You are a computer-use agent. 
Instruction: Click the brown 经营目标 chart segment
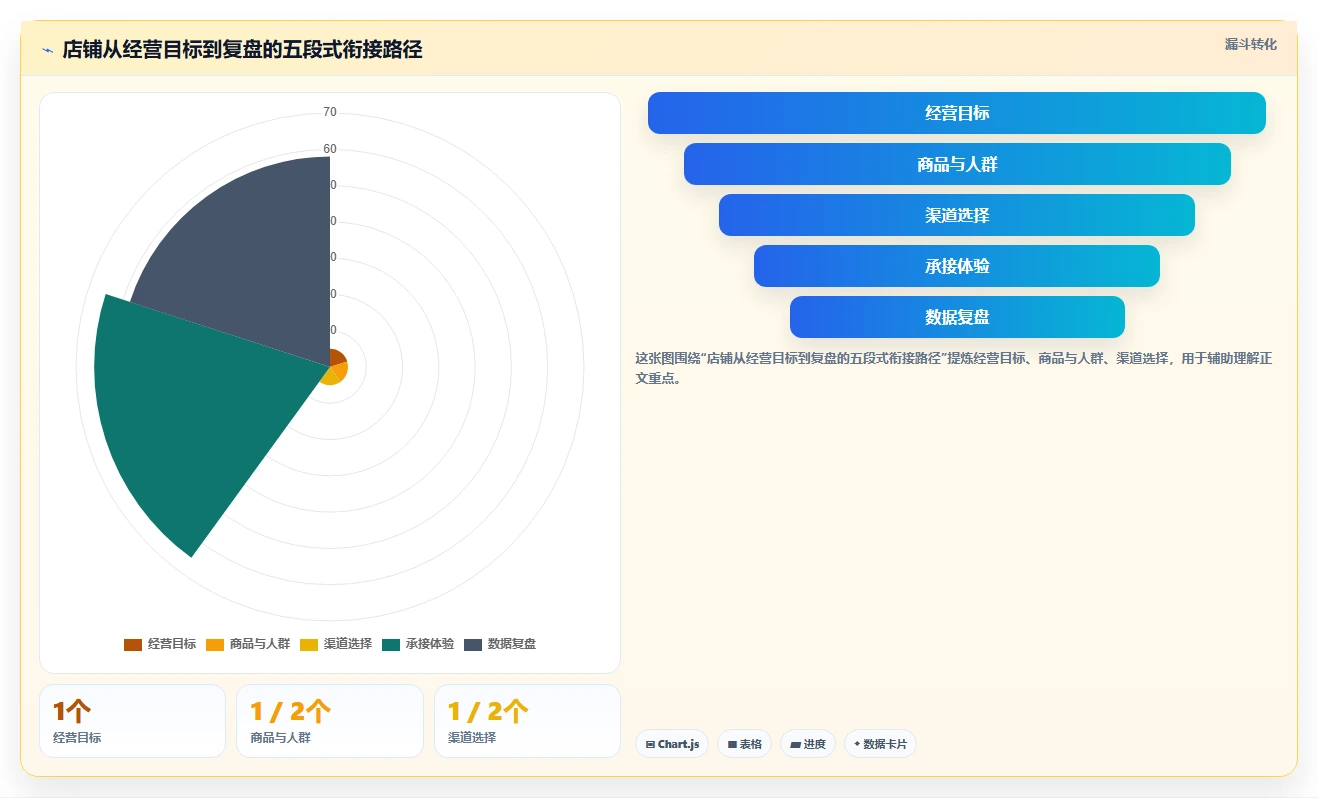click(337, 358)
